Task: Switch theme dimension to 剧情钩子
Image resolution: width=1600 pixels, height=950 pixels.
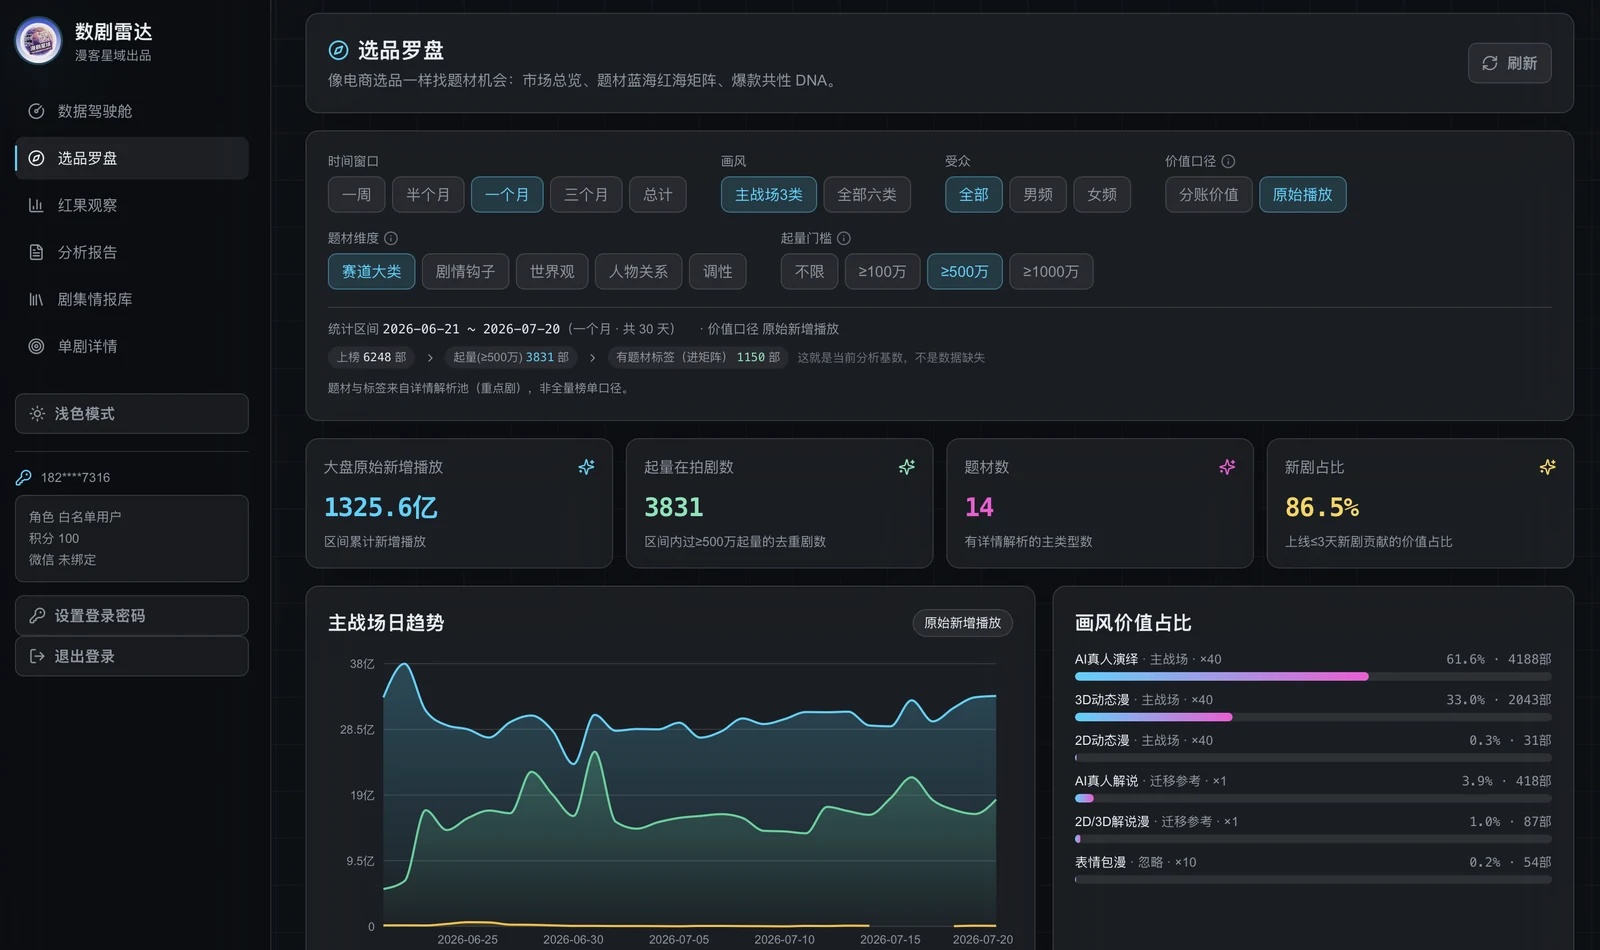Action: pyautogui.click(x=465, y=271)
